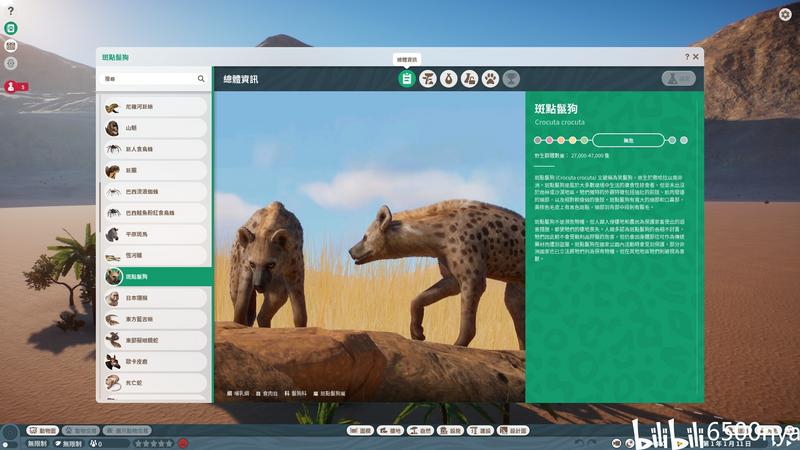
Task: Click the 食肉目 taxonomy tag
Action: pos(267,393)
